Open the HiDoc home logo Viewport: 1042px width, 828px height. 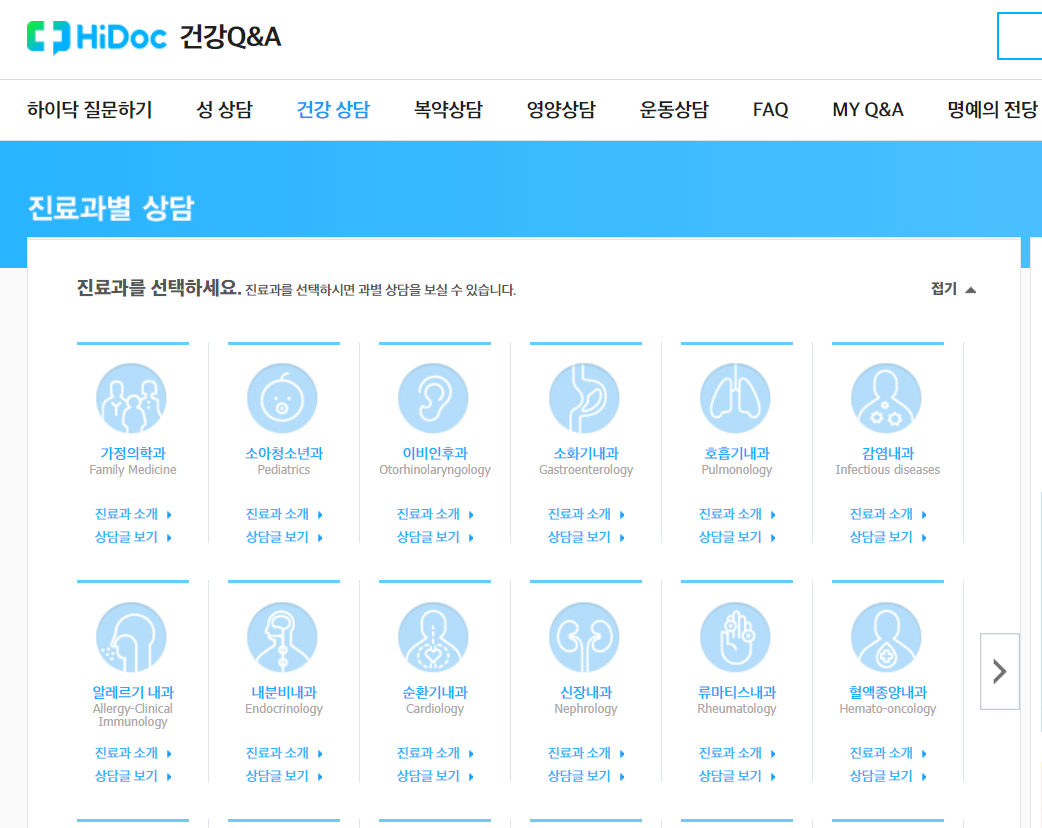click(x=97, y=37)
